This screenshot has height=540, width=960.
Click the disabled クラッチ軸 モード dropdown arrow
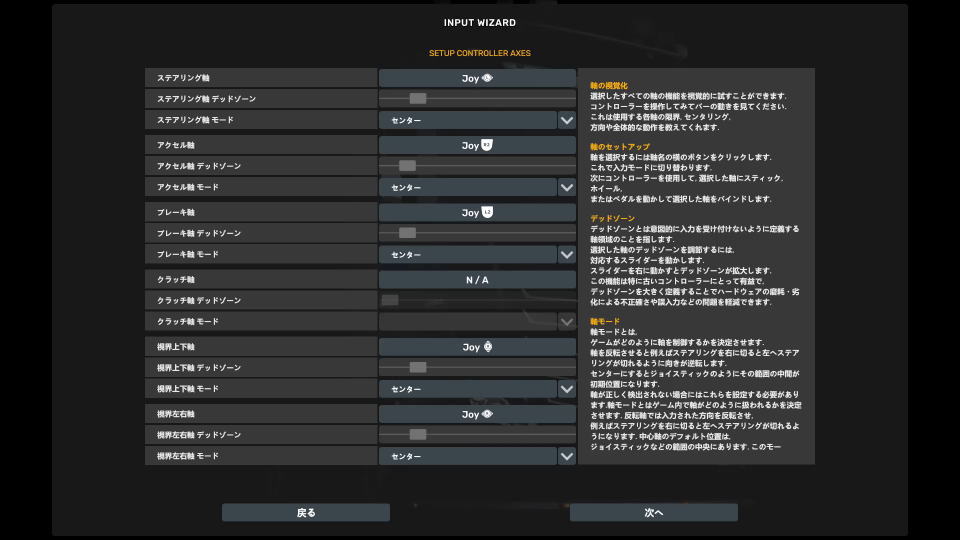pyautogui.click(x=567, y=322)
